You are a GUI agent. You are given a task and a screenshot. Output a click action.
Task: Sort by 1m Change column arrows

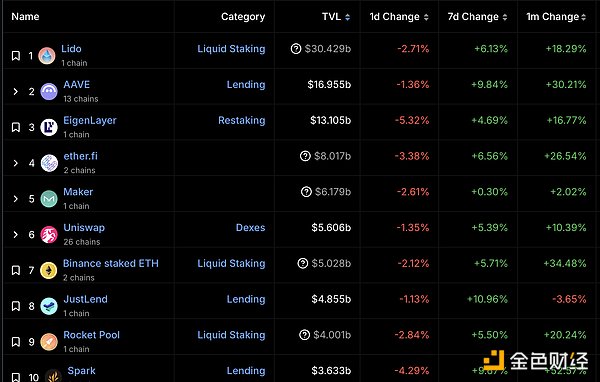coord(584,17)
